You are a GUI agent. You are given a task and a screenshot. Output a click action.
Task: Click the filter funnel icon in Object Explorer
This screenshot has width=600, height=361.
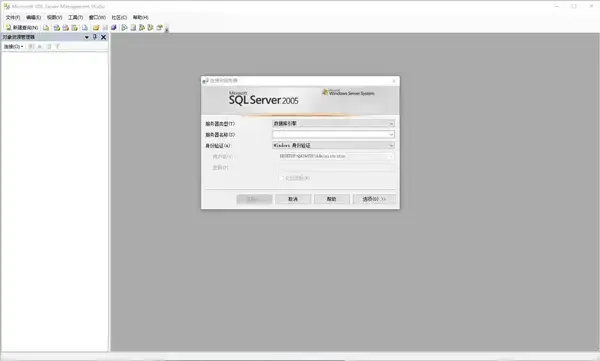point(57,46)
